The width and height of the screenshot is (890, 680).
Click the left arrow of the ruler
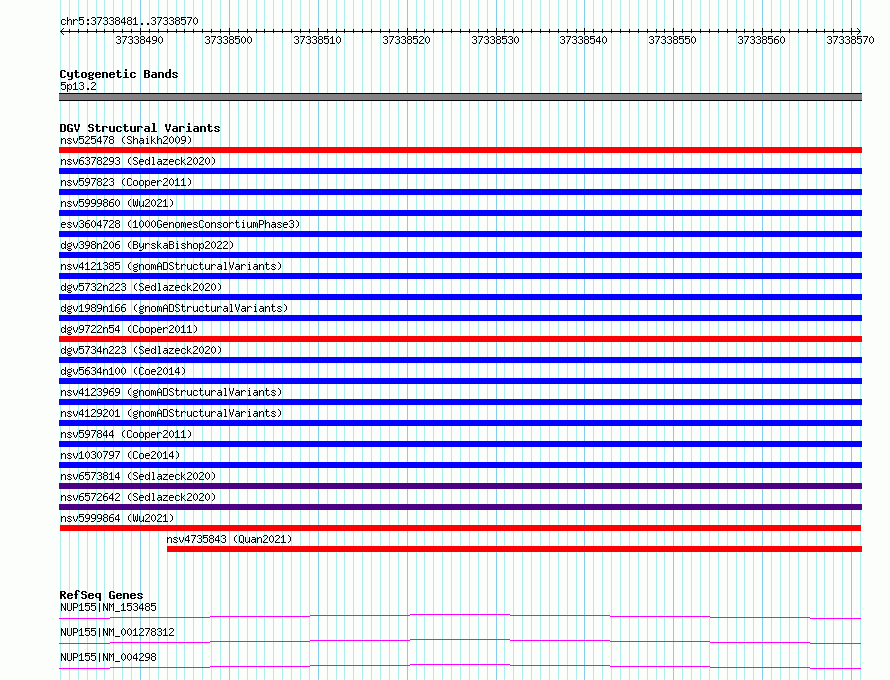[x=62, y=31]
